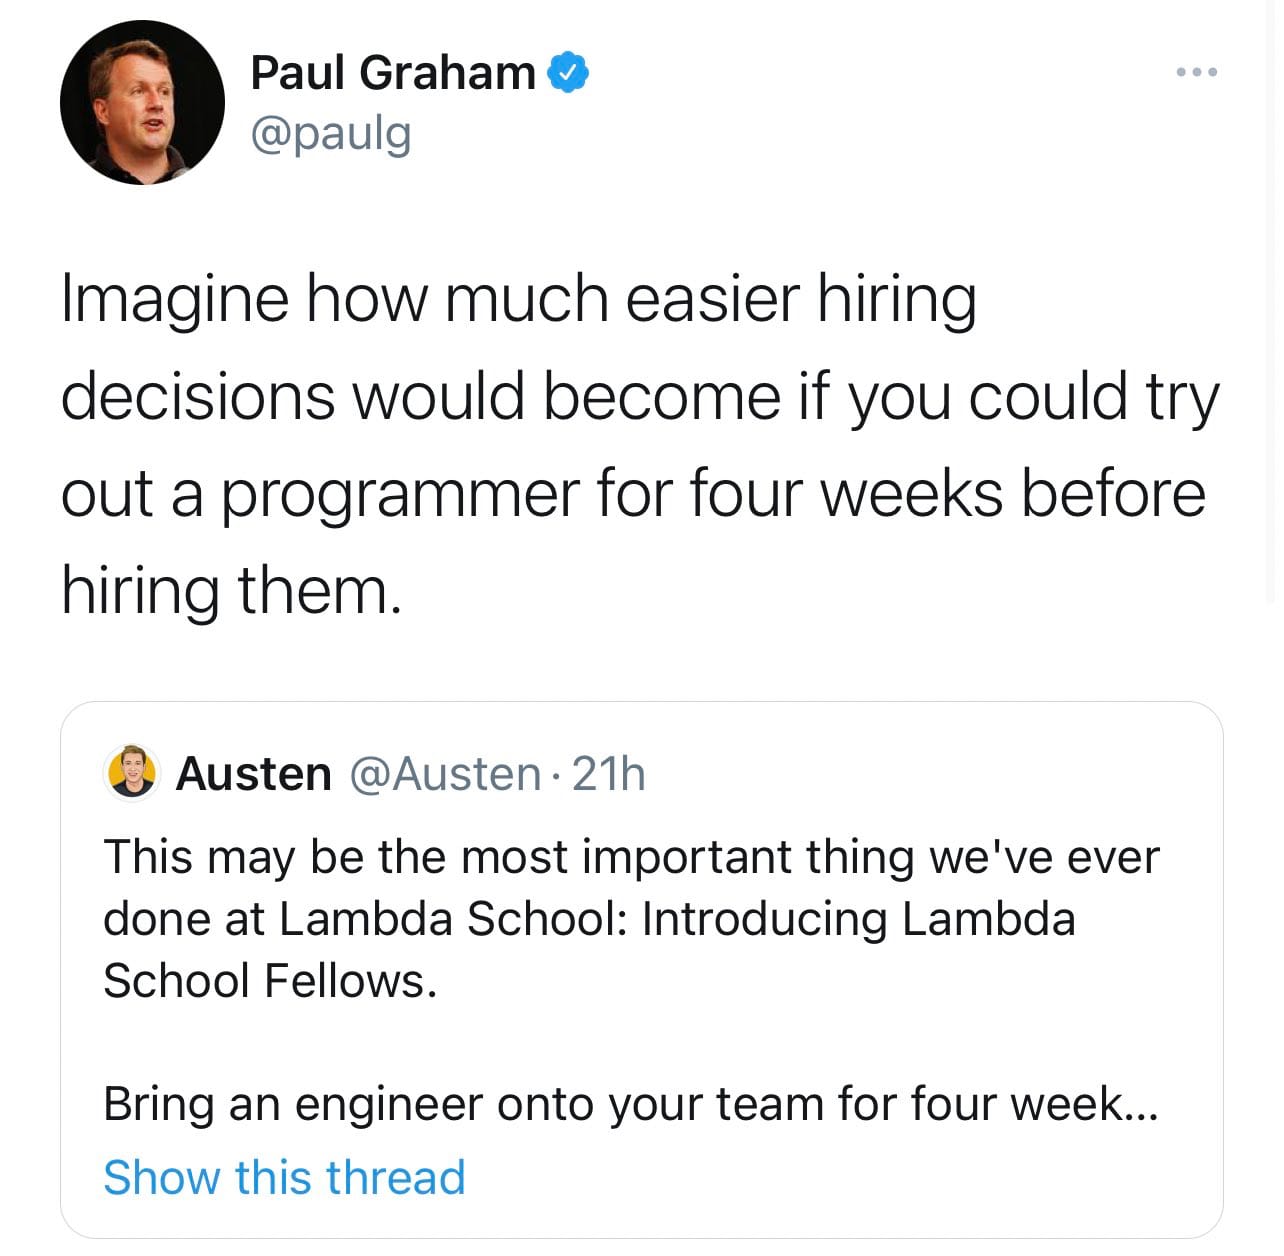Click the blue verified badge
The image size is (1284, 1256).
coord(569,73)
